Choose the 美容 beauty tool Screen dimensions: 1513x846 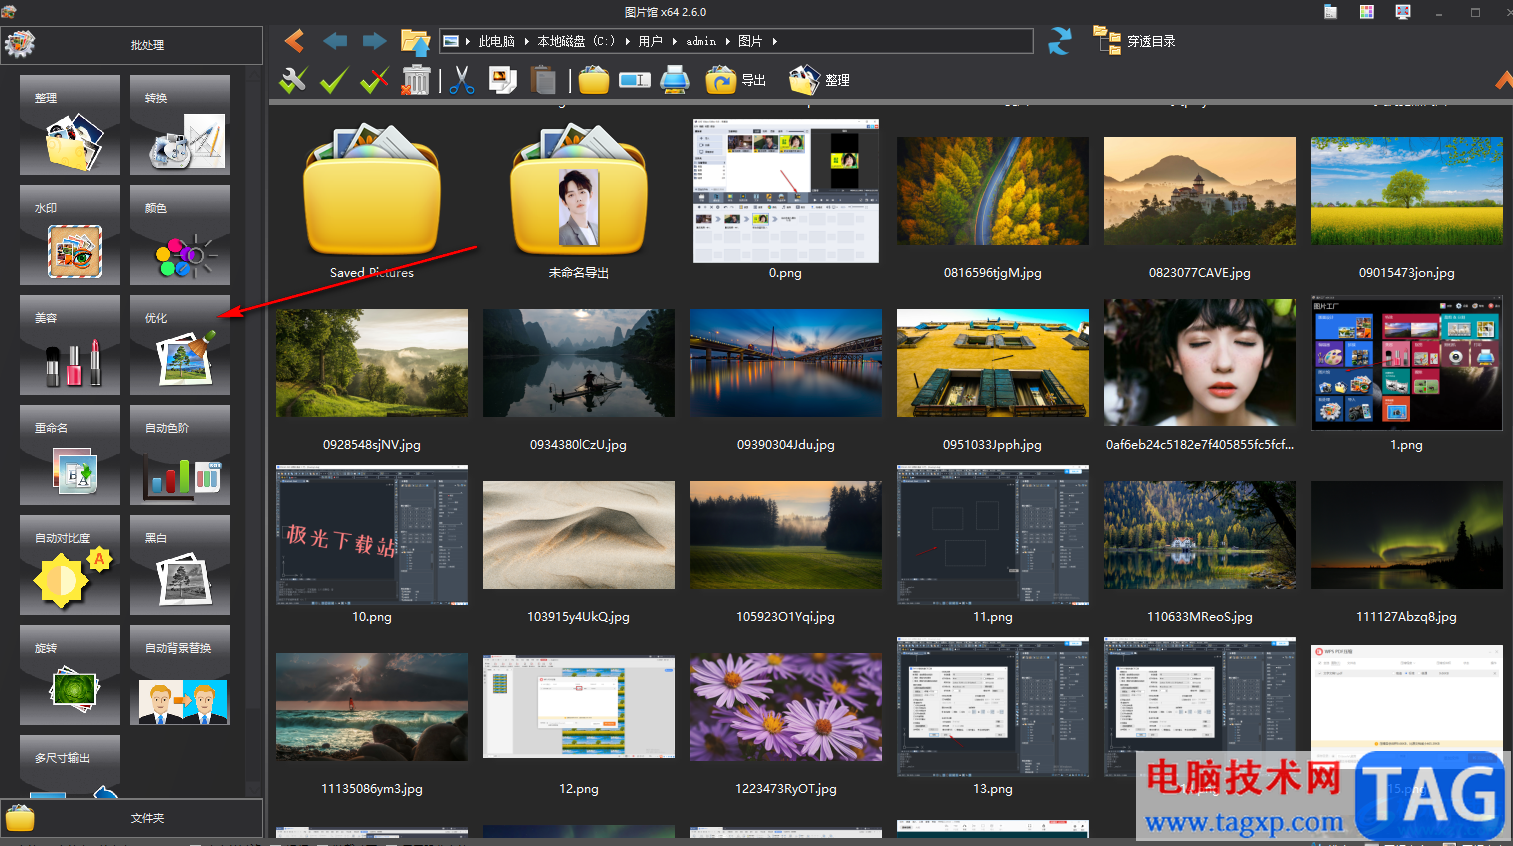pos(70,345)
